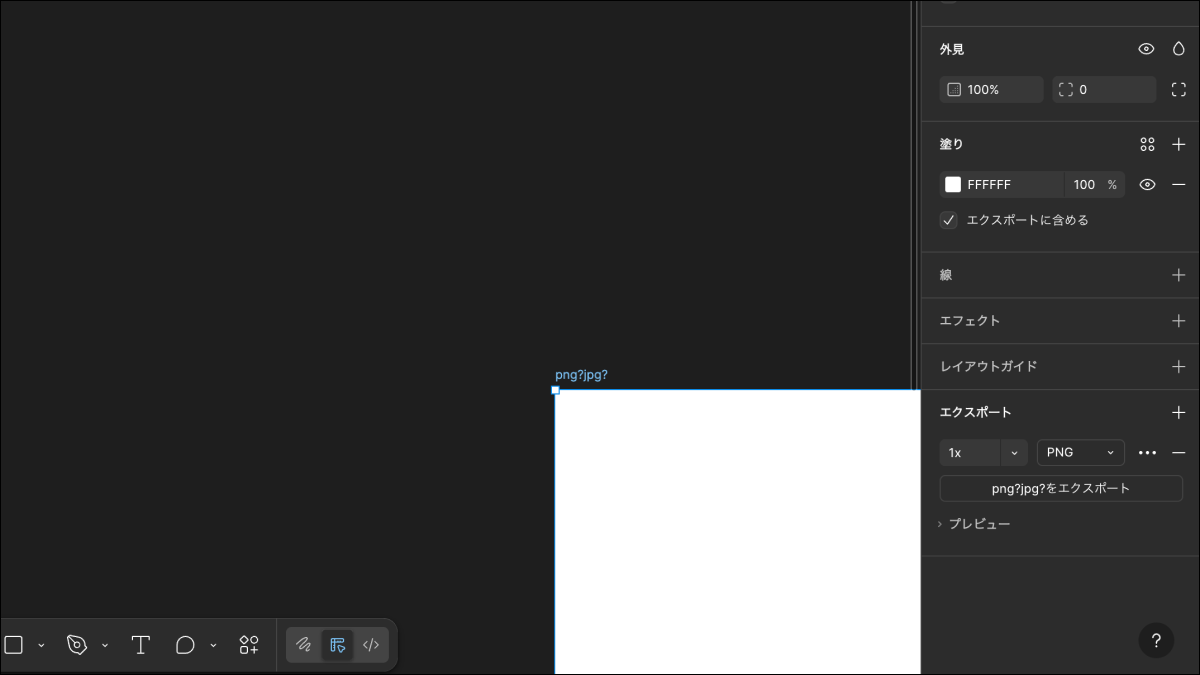Select the Comment bubble tool
The height and width of the screenshot is (675, 1200).
185,645
